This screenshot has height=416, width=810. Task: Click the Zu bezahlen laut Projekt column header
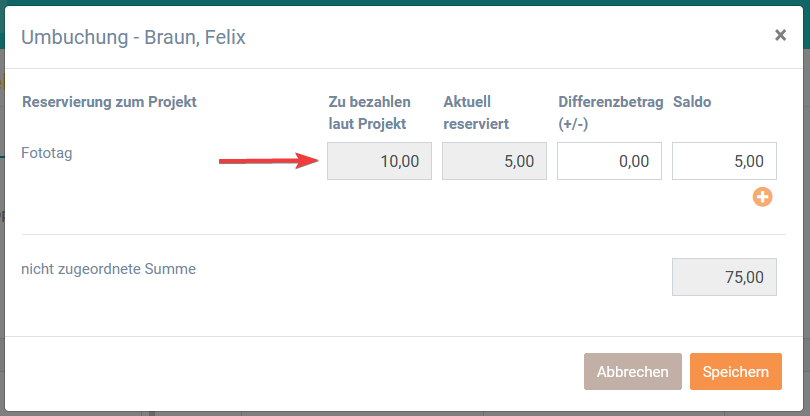point(367,112)
